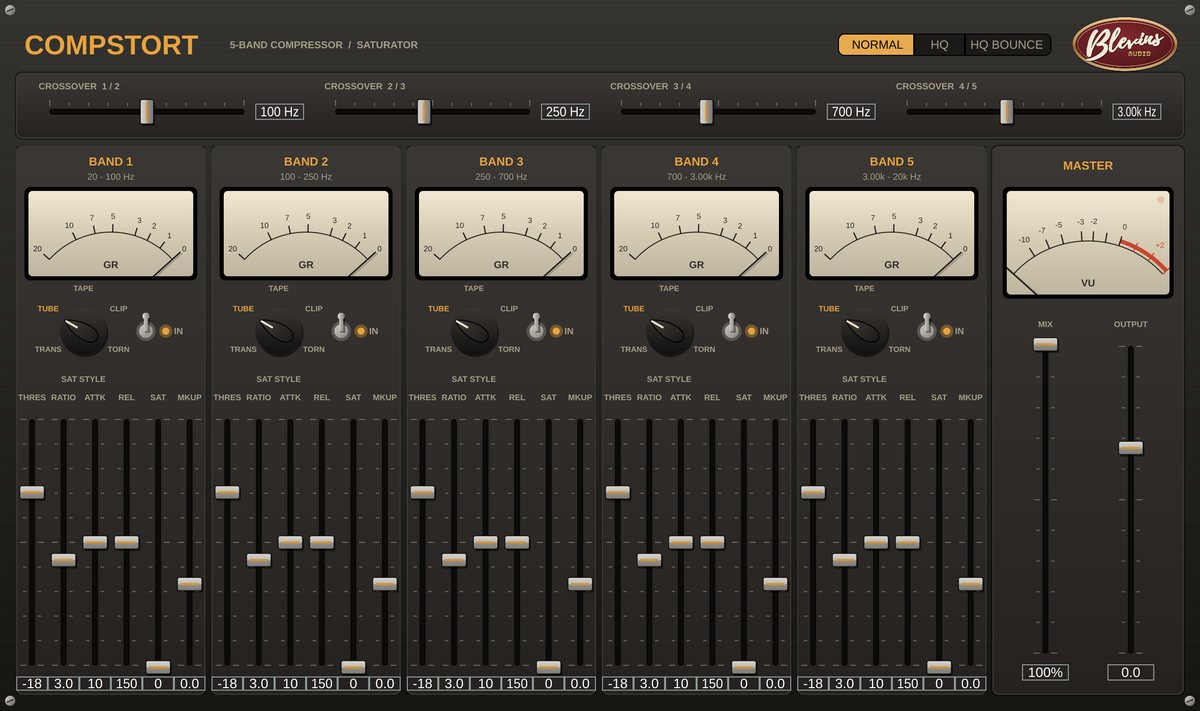Click the Master mix value field 100%
Screen dimensions: 1200x711
click(1045, 672)
